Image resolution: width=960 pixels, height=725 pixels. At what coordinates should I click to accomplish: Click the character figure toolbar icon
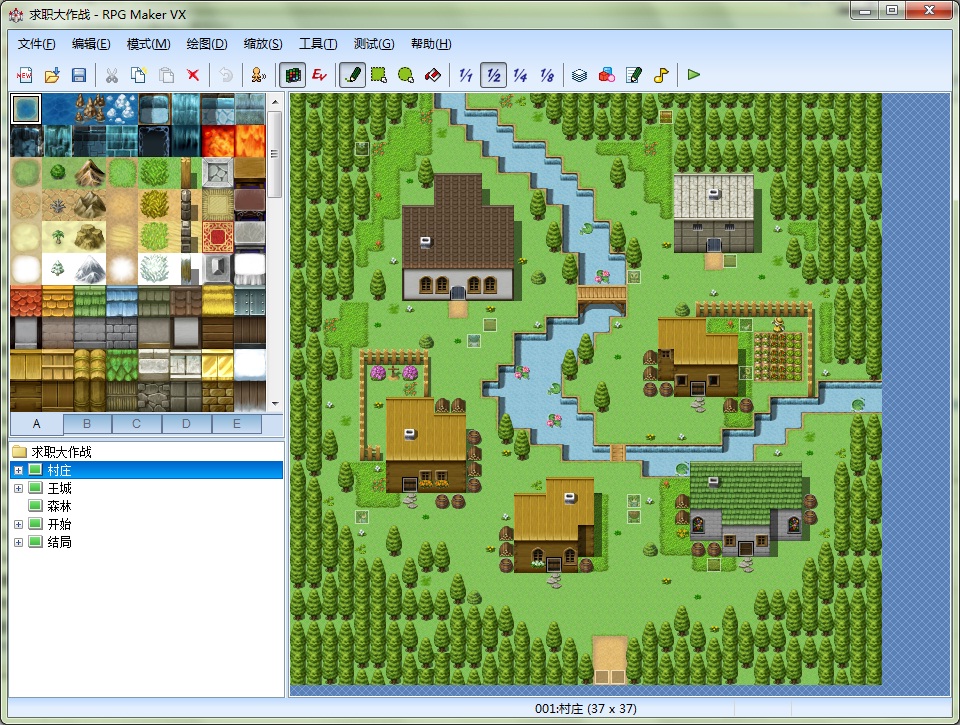(258, 75)
